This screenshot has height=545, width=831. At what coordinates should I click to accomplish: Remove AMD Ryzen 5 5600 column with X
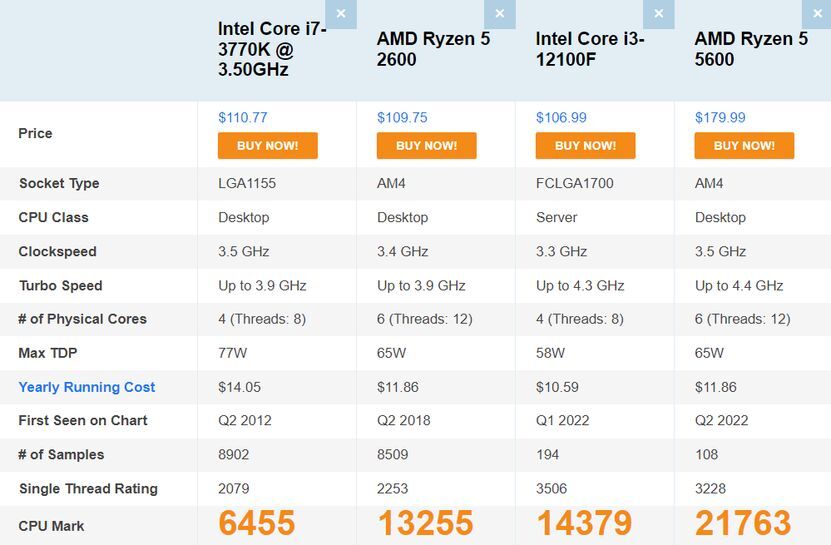817,14
